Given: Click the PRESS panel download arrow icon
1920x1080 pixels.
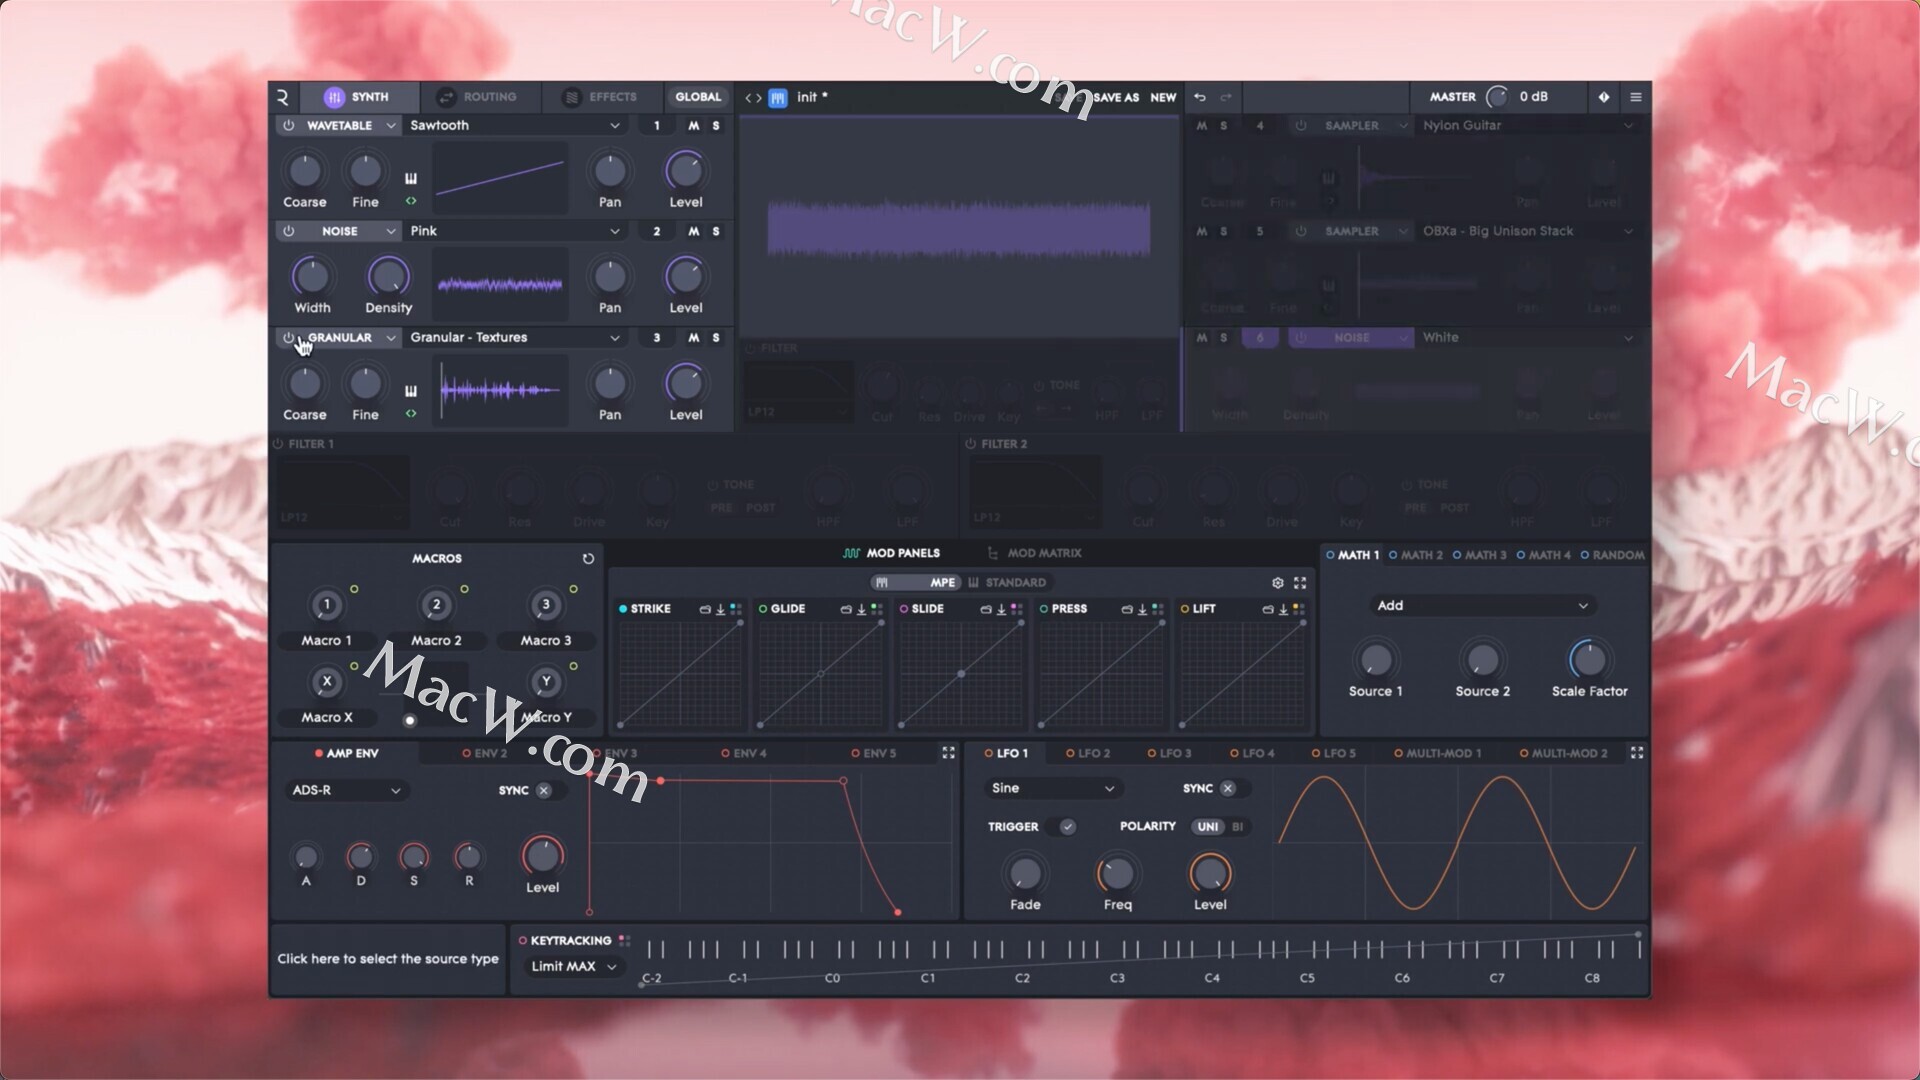Looking at the screenshot, I should point(1142,609).
